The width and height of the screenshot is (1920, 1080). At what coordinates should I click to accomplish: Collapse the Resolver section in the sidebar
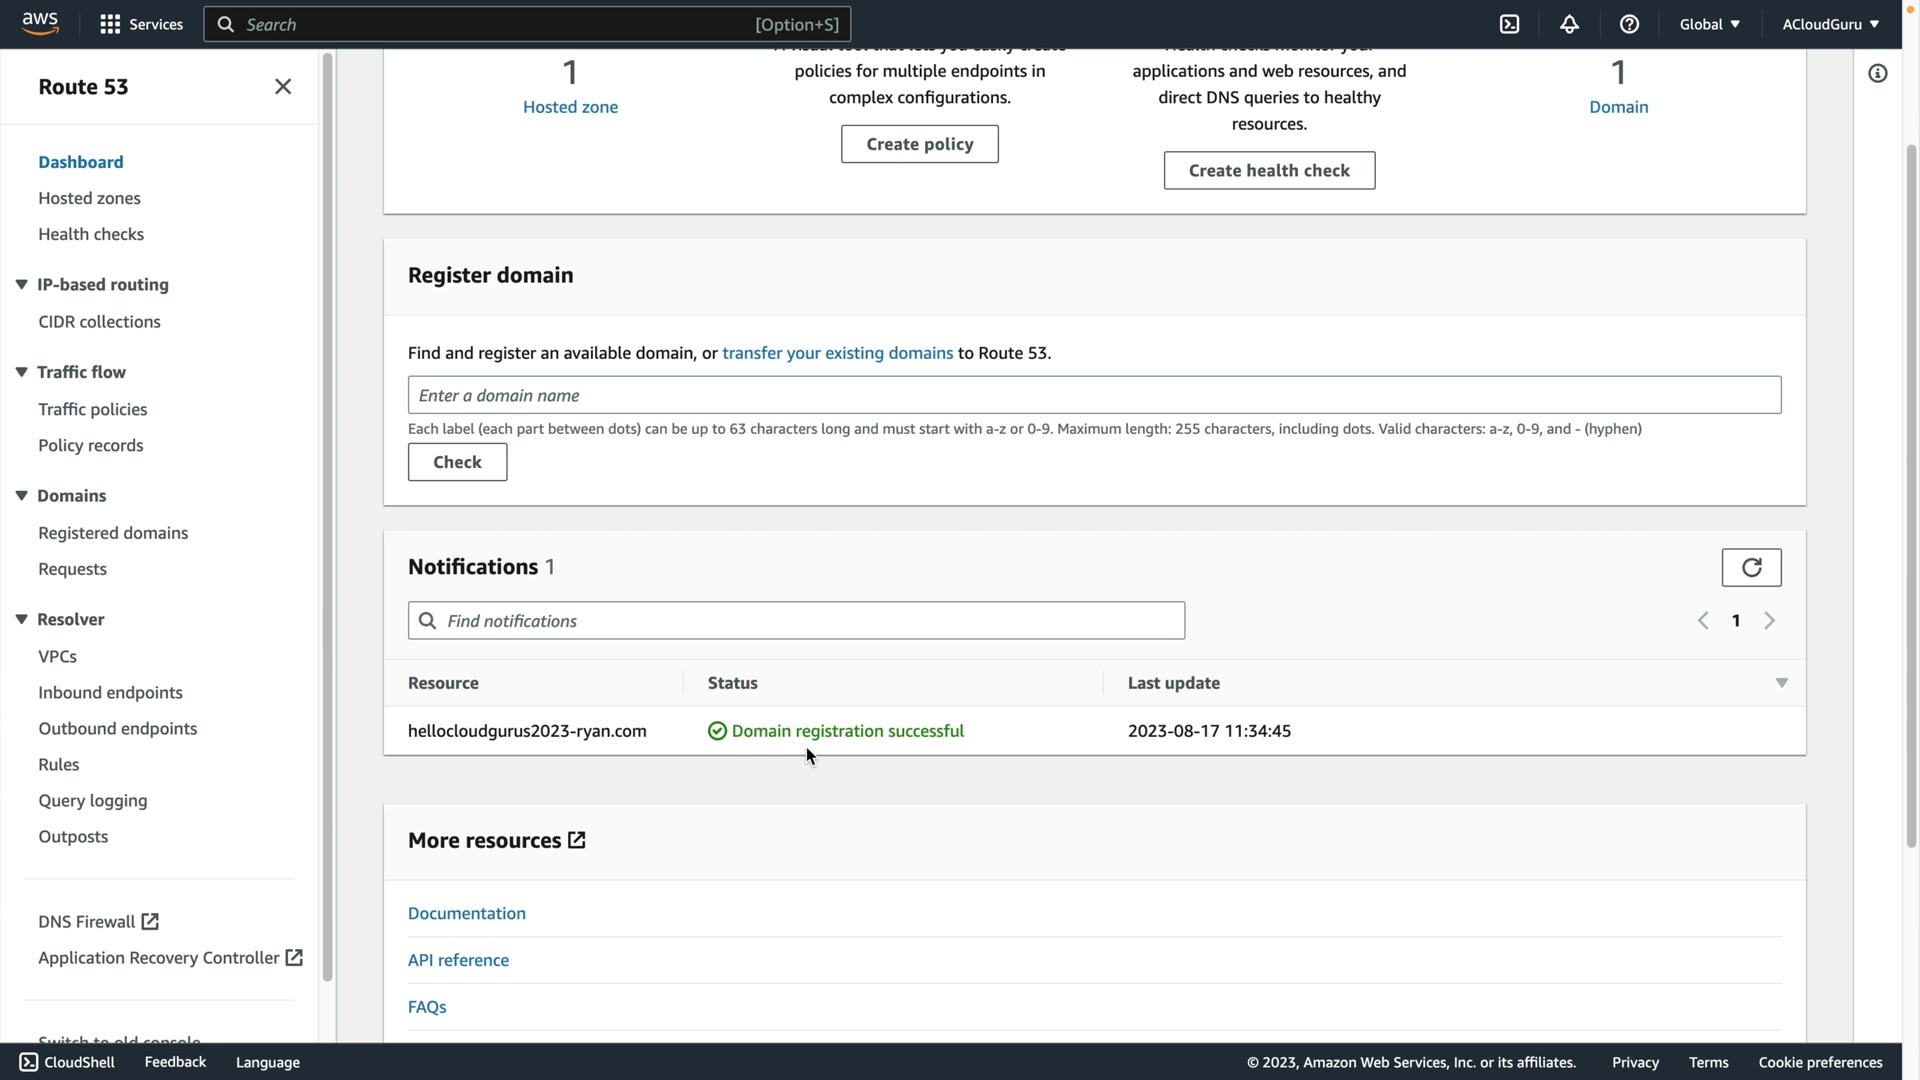point(21,620)
